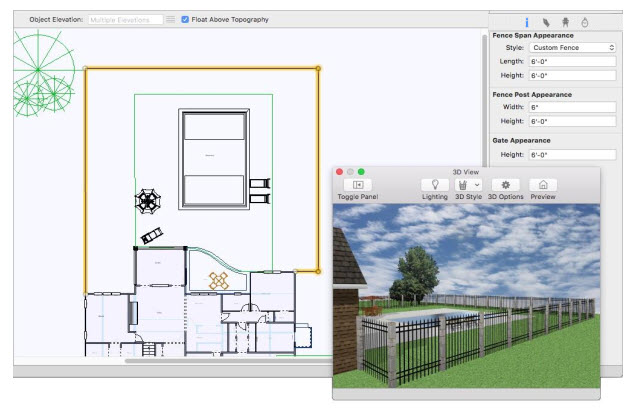Click the Object Elevation input field
This screenshot has height=411, width=634.
point(126,19)
